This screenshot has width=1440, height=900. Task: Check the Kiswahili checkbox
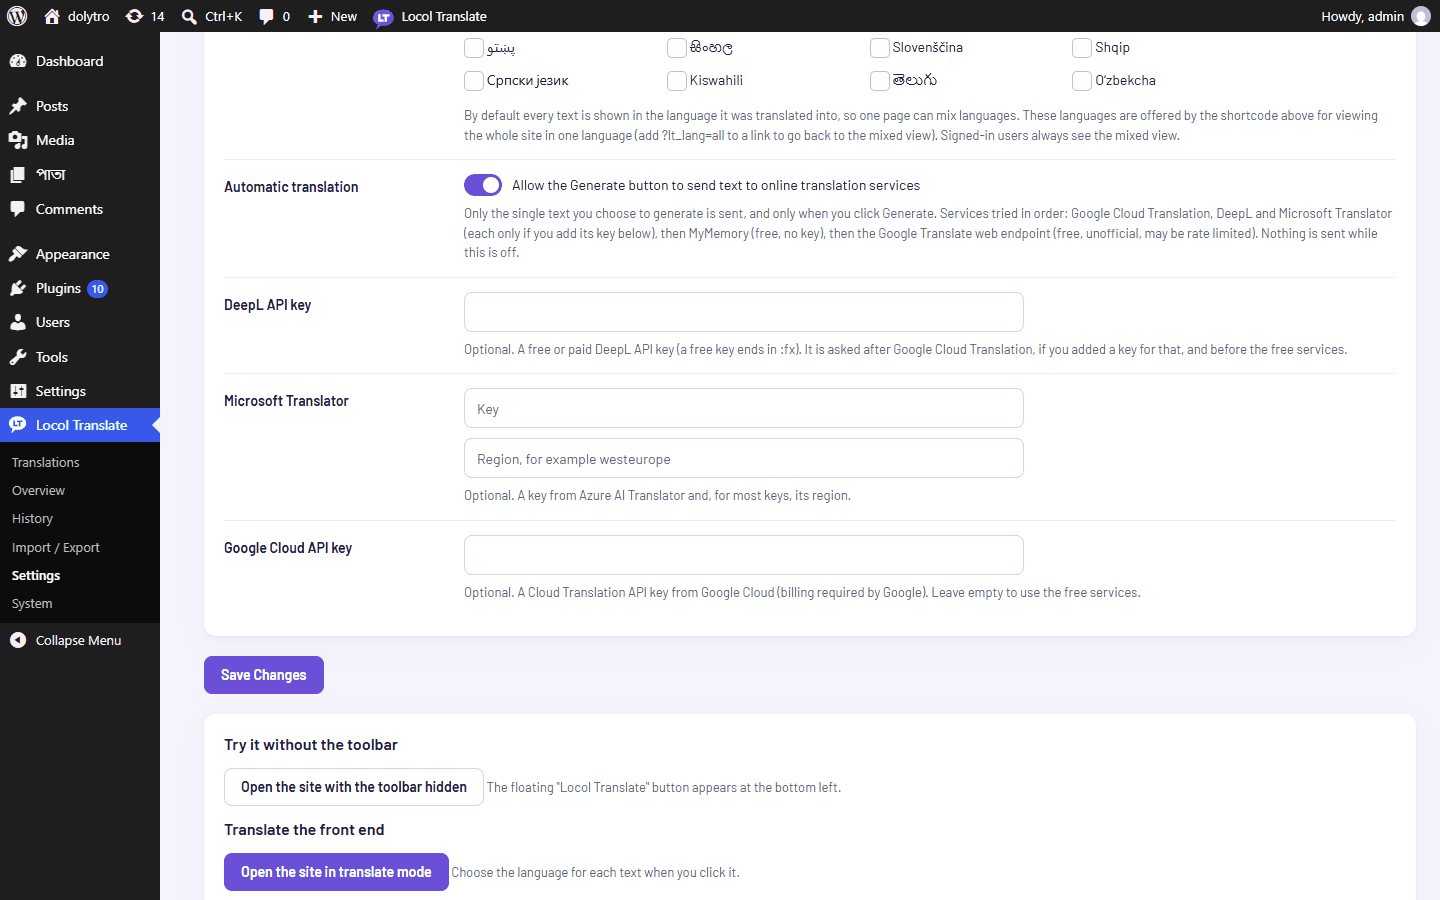coord(677,81)
